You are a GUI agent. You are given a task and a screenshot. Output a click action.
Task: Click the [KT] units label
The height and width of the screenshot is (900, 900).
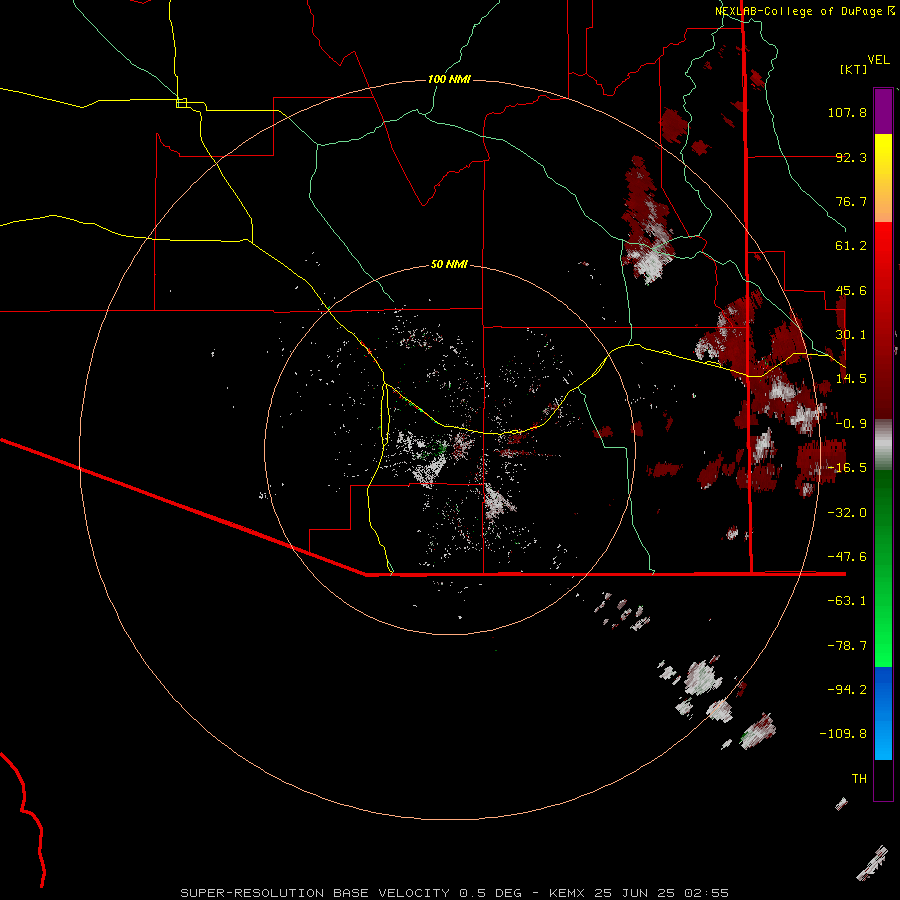point(854,69)
